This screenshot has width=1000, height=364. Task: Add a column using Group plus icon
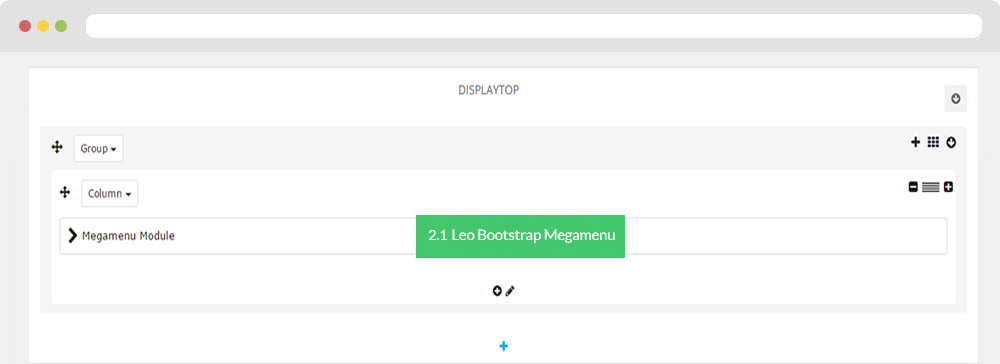[915, 142]
